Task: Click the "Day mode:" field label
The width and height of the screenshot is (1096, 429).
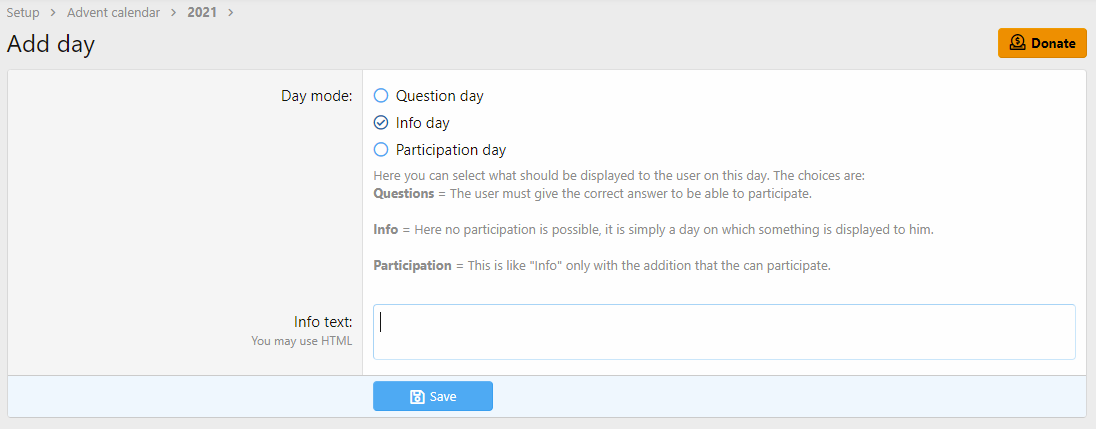Action: pos(316,96)
